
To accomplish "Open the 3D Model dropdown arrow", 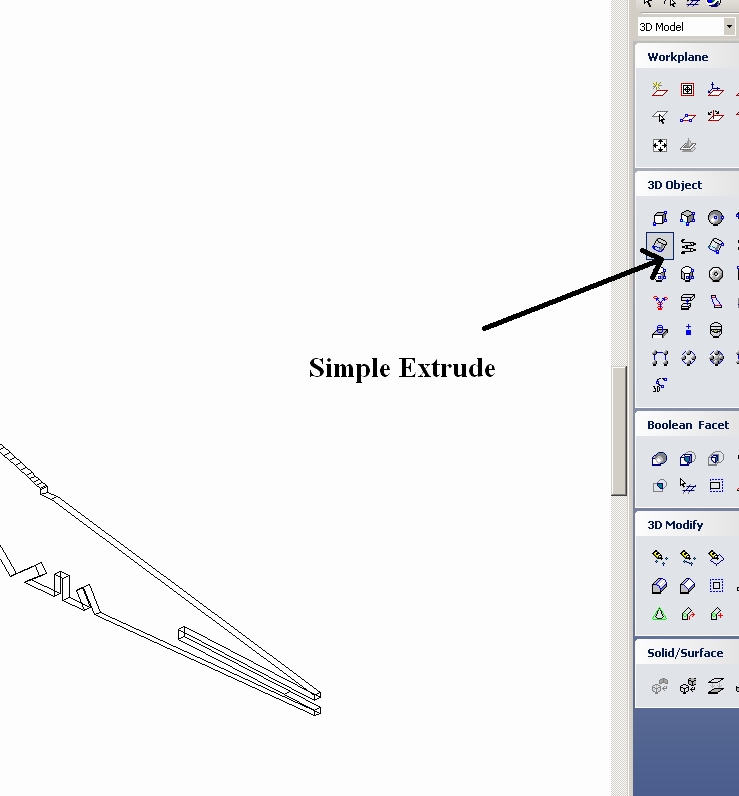I will pyautogui.click(x=729, y=27).
